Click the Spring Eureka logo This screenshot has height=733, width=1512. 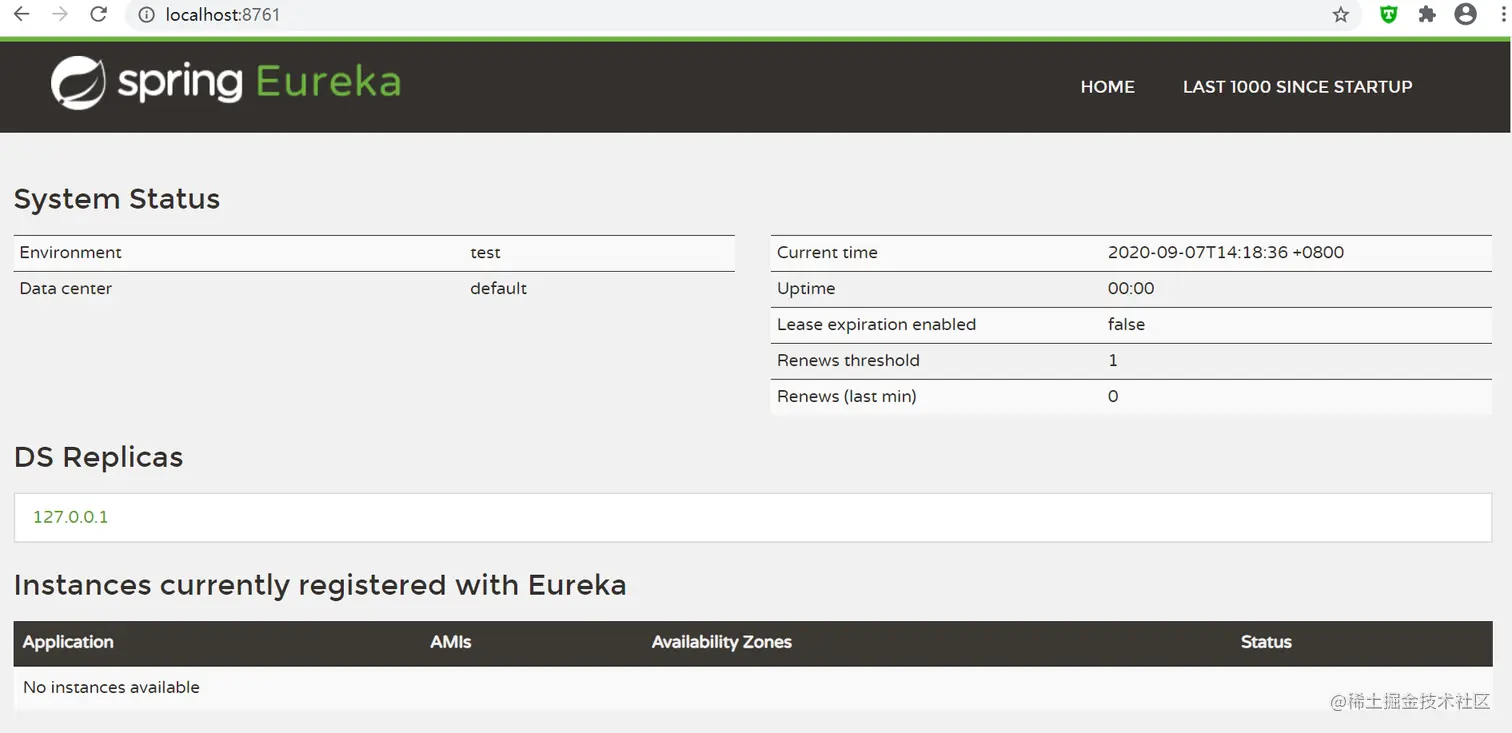coord(226,82)
